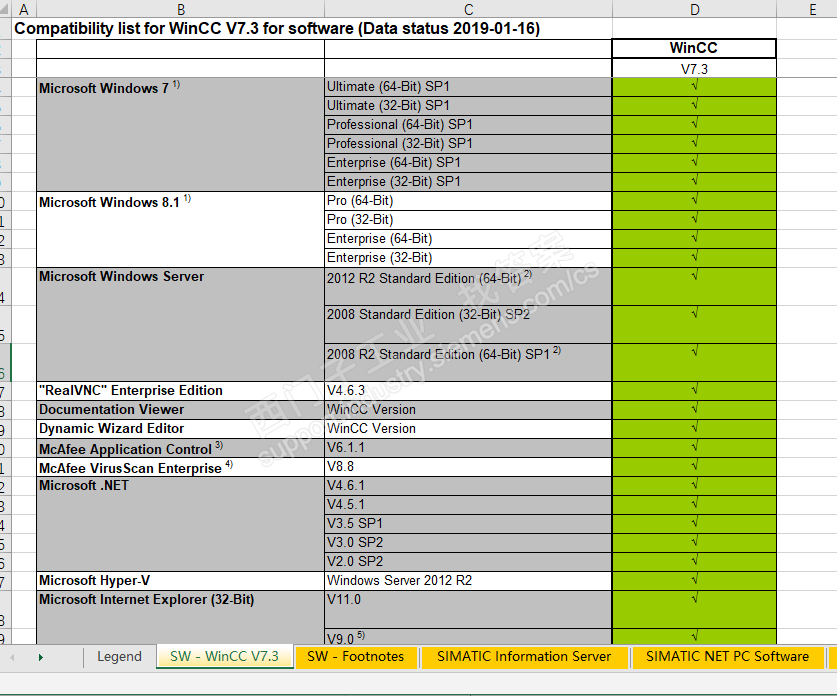Select the Professional (64-Bit) SP1 cell
Viewport: 837px width, 696px height.
point(468,125)
